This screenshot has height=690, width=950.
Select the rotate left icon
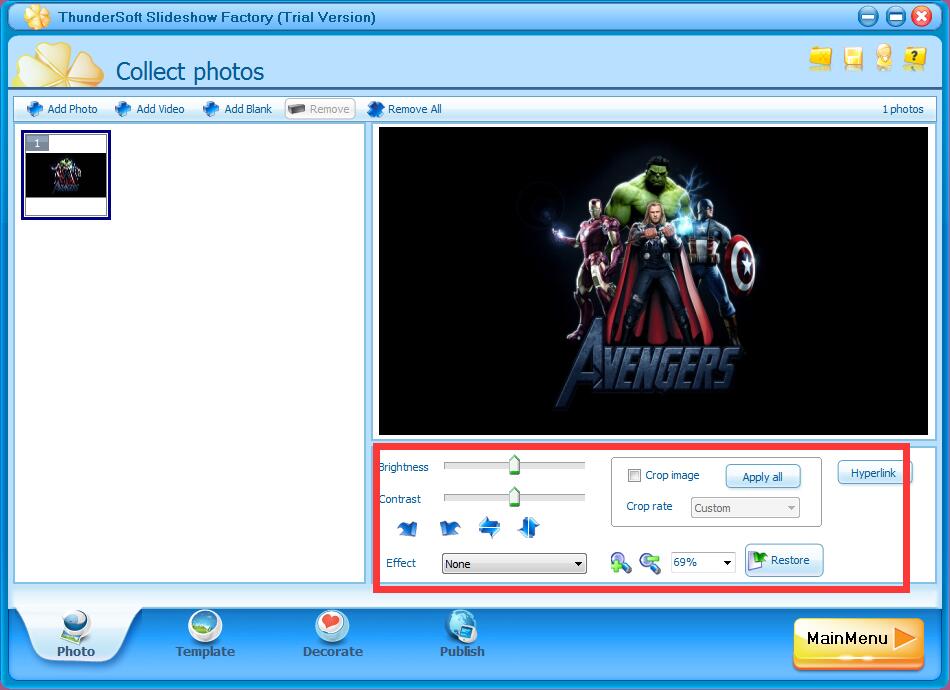(408, 527)
